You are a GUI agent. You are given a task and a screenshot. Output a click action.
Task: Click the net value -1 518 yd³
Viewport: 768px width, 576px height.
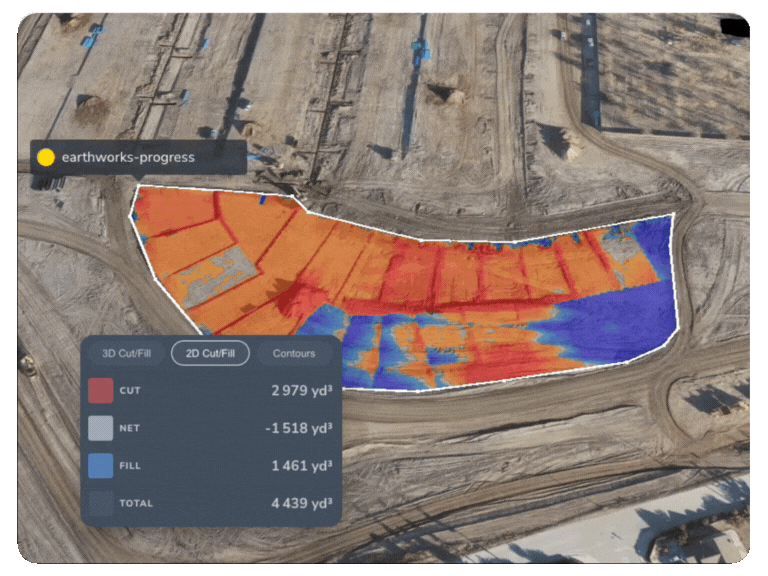point(299,428)
